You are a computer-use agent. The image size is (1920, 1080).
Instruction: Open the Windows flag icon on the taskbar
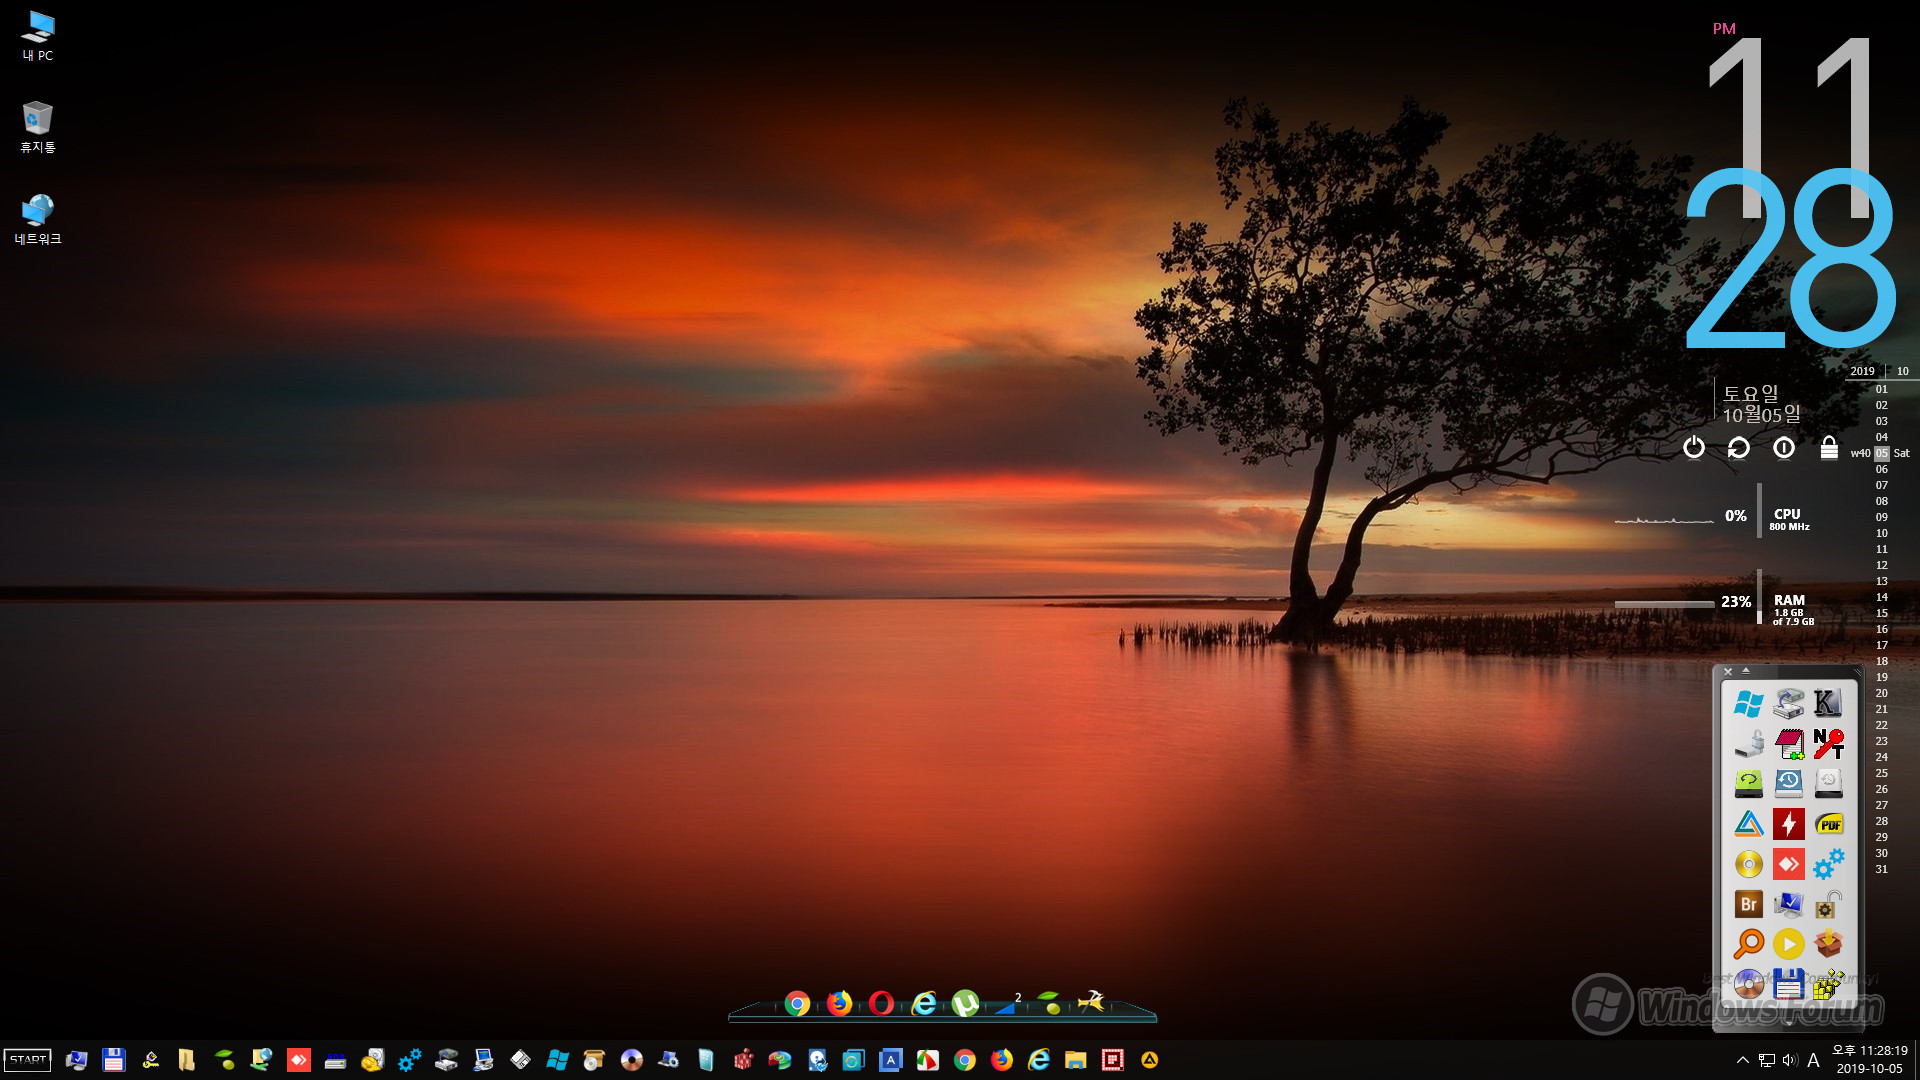557,1060
